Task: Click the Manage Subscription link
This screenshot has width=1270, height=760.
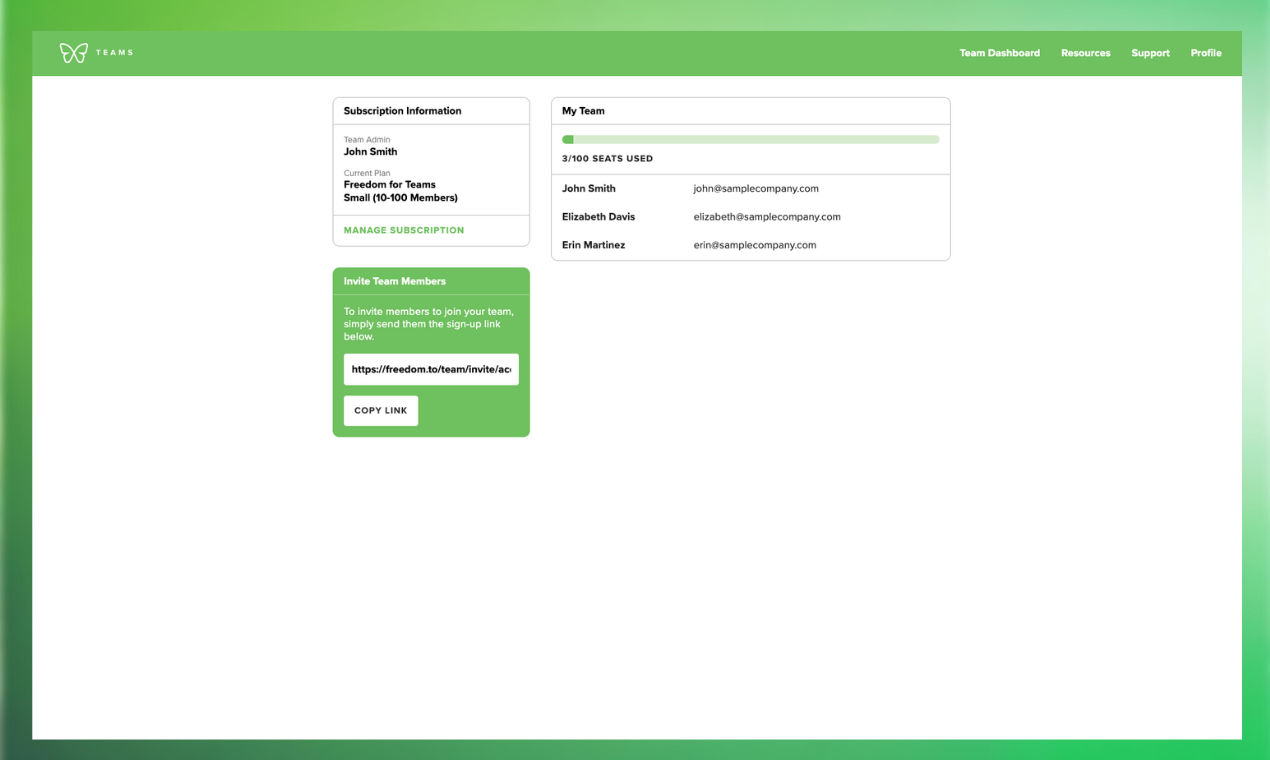Action: point(404,230)
